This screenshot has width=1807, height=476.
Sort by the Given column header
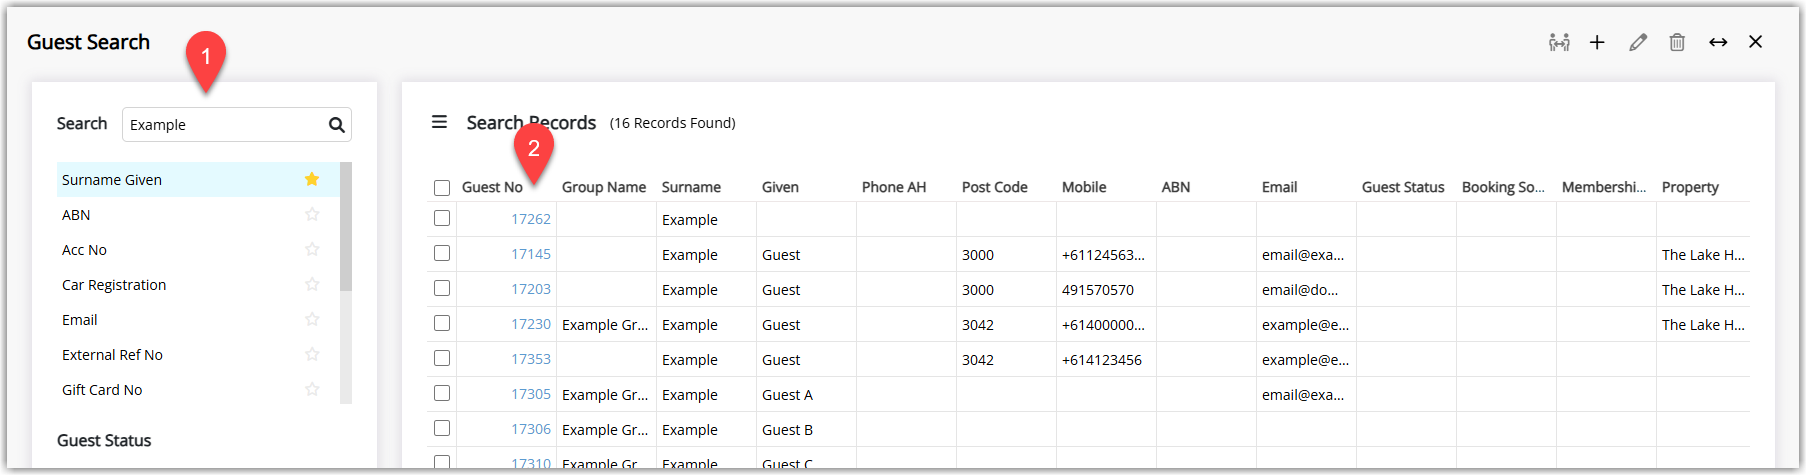tap(780, 187)
